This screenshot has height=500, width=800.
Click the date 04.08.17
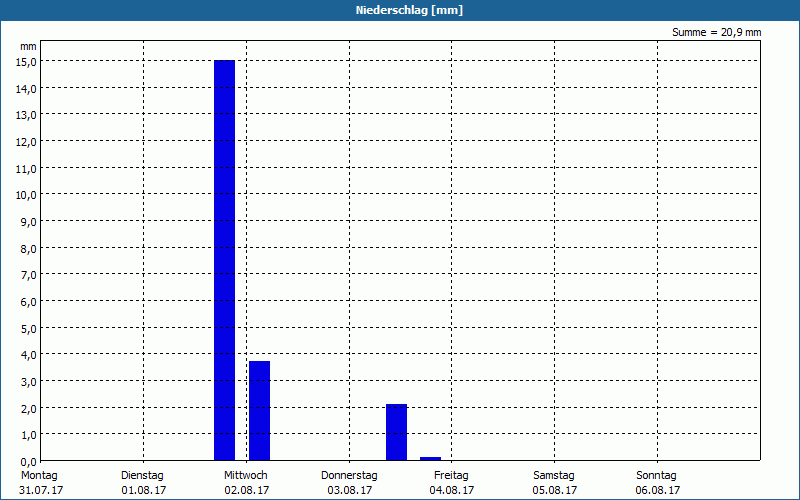pos(452,490)
